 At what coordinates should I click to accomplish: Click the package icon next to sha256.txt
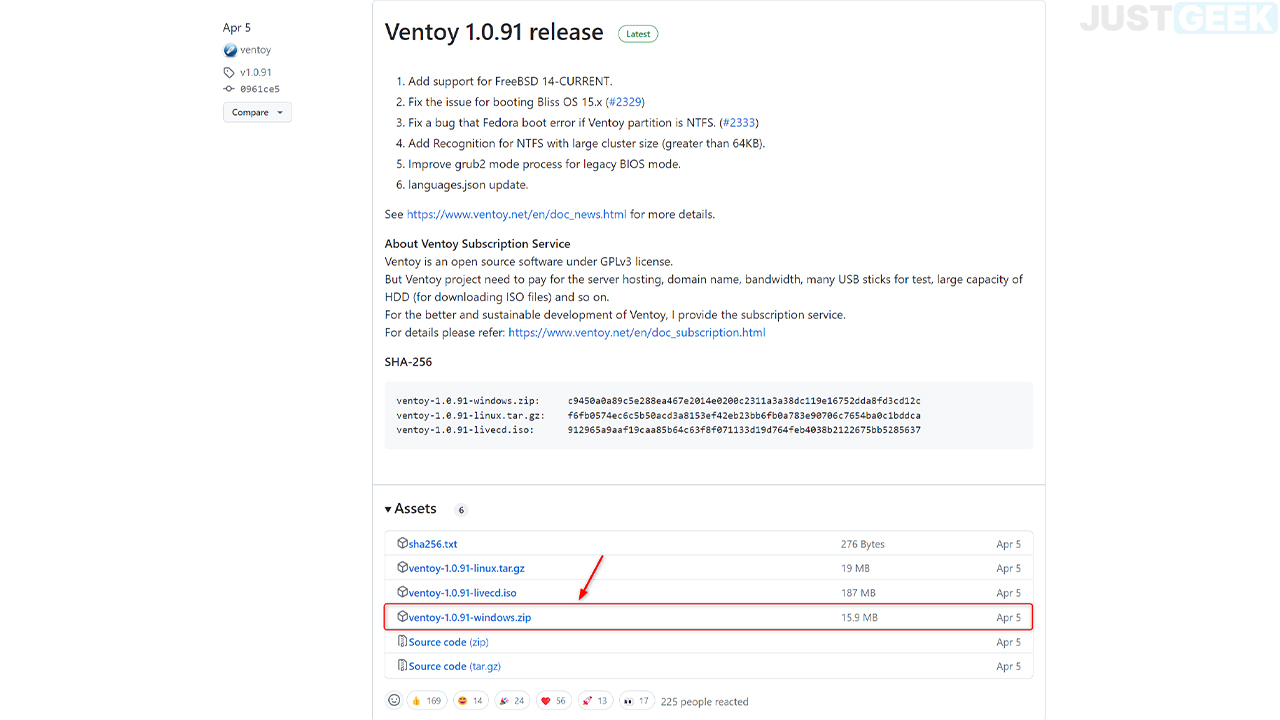(x=402, y=543)
